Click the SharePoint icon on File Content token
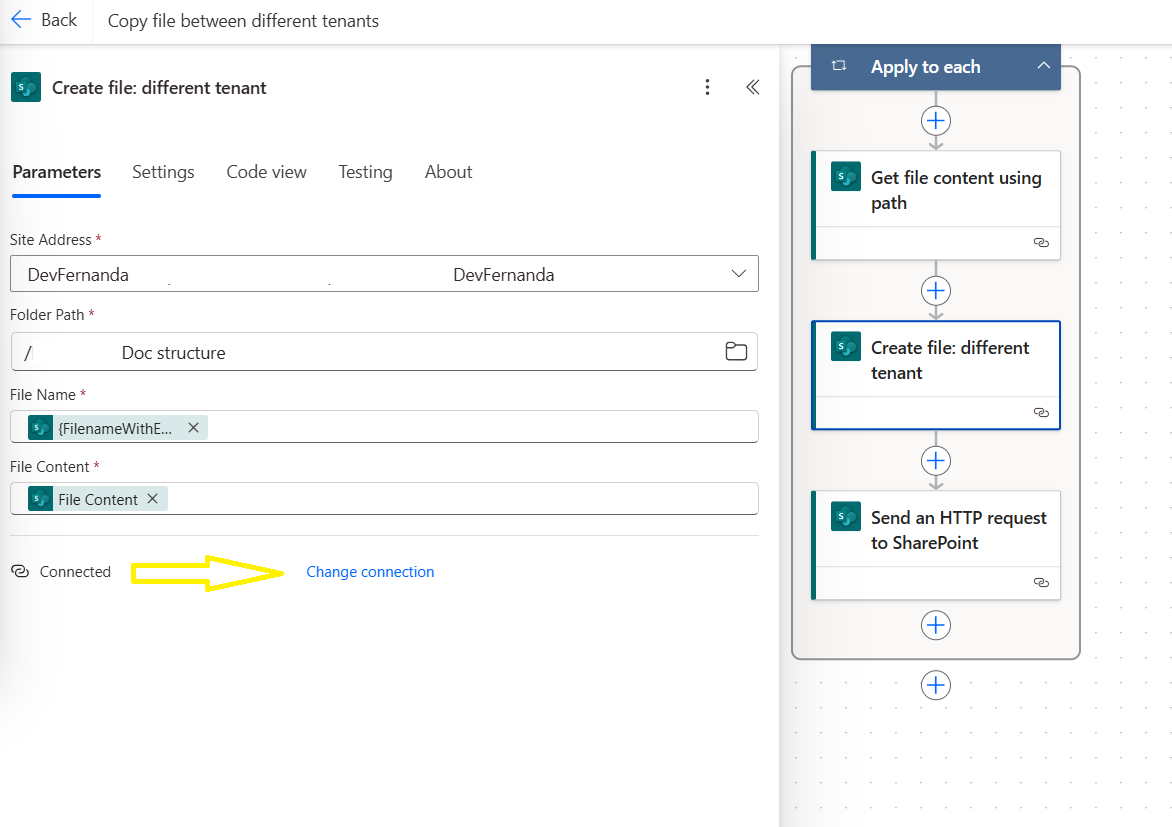 tap(40, 499)
